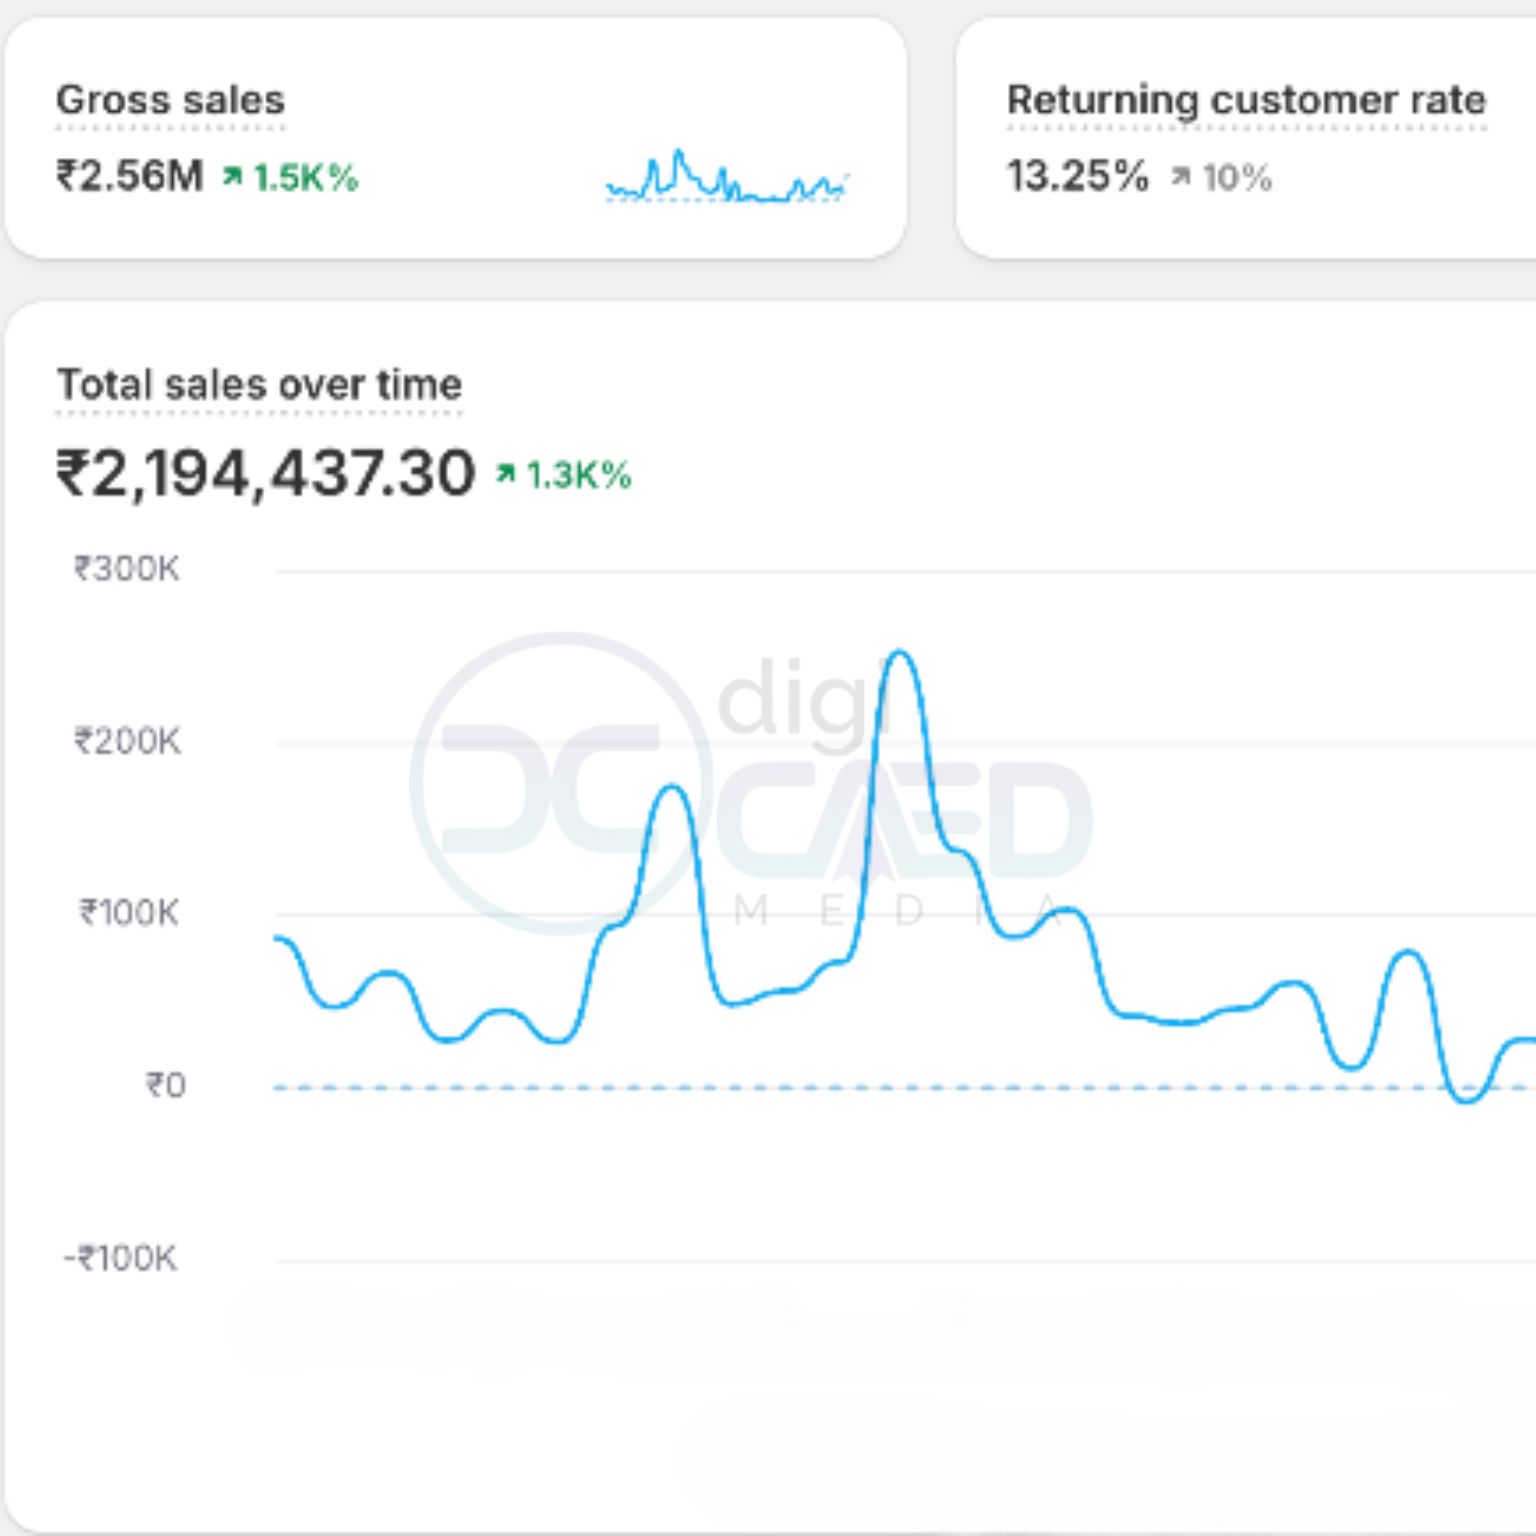Click the 1.5K% gross sales change label
The image size is (1536, 1536).
(x=305, y=178)
